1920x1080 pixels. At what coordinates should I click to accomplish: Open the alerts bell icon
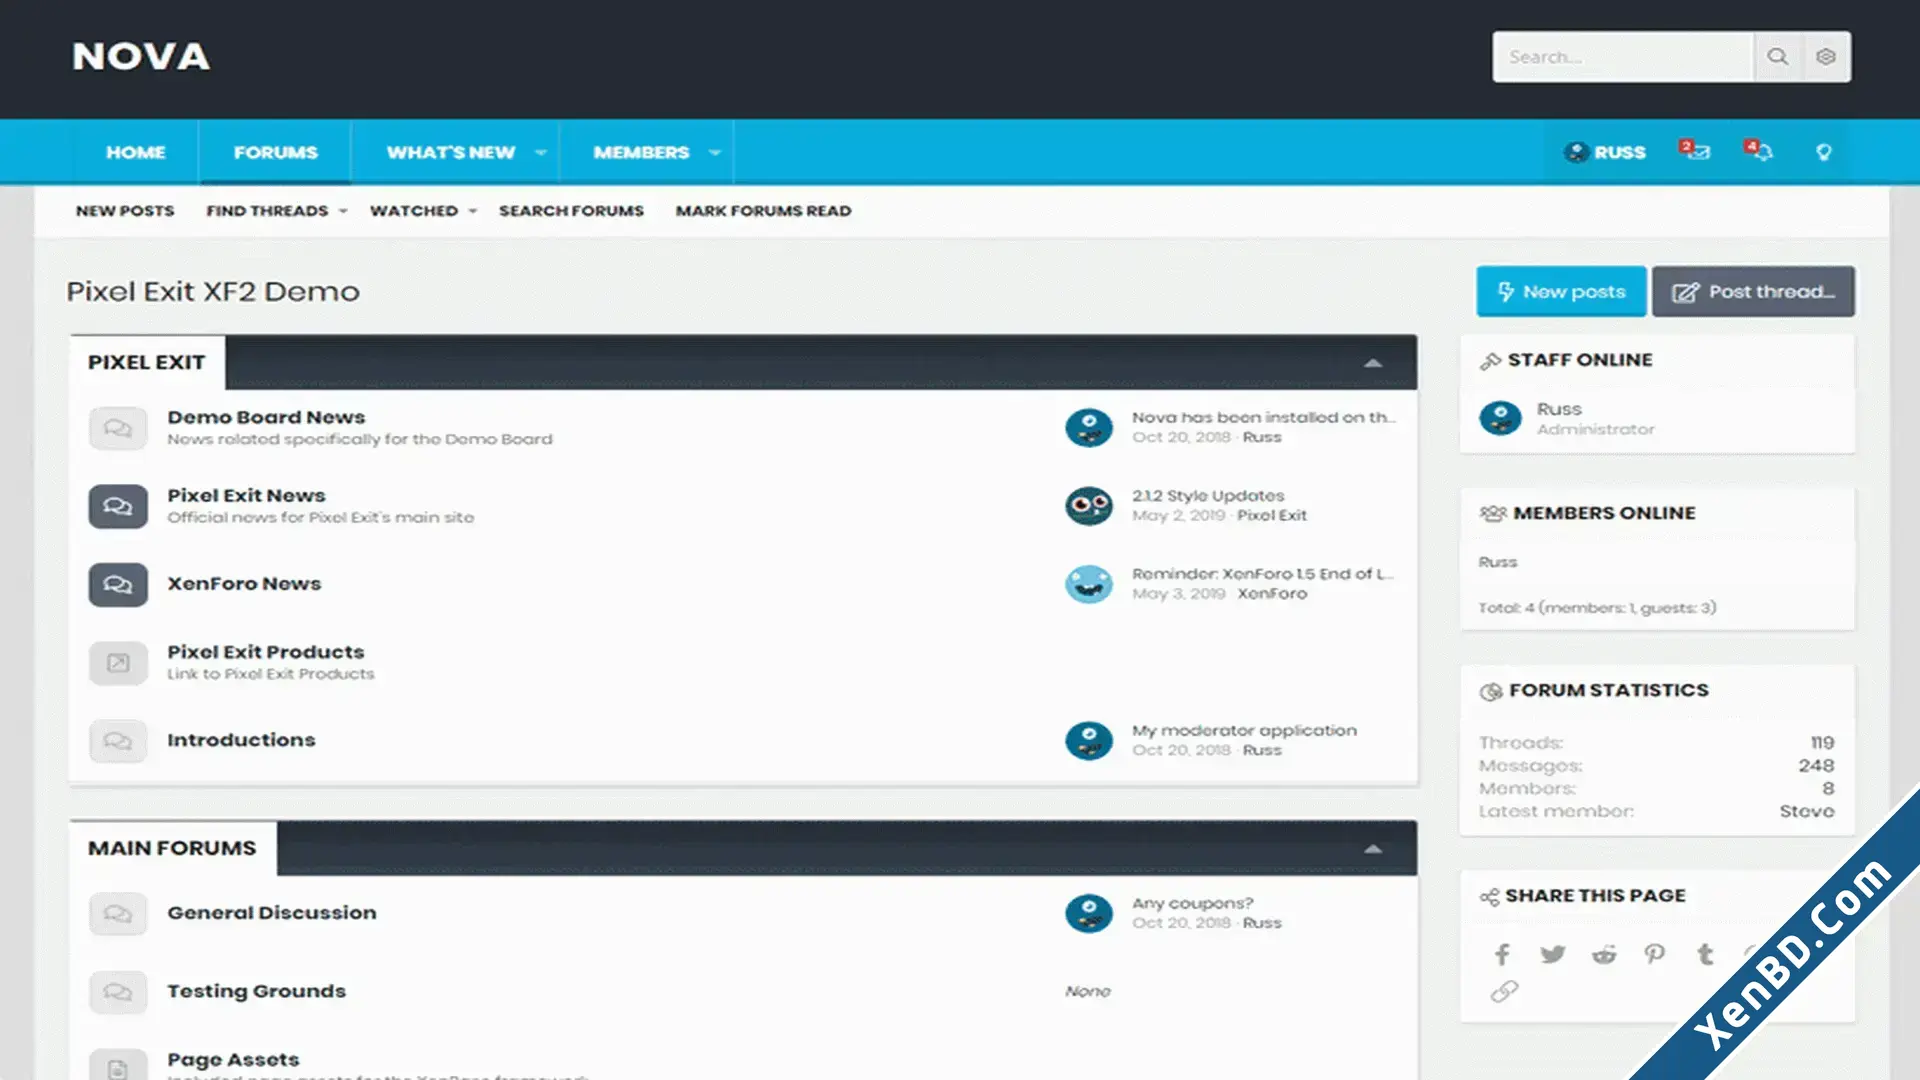click(1758, 151)
